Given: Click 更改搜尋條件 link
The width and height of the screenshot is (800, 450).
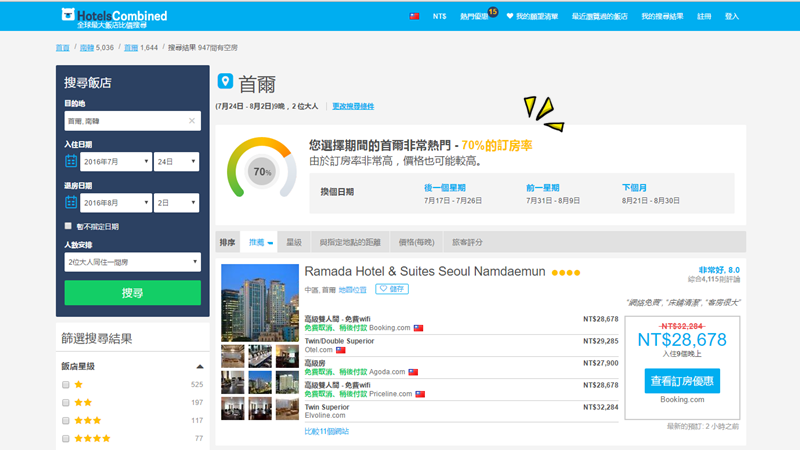Looking at the screenshot, I should [x=353, y=106].
